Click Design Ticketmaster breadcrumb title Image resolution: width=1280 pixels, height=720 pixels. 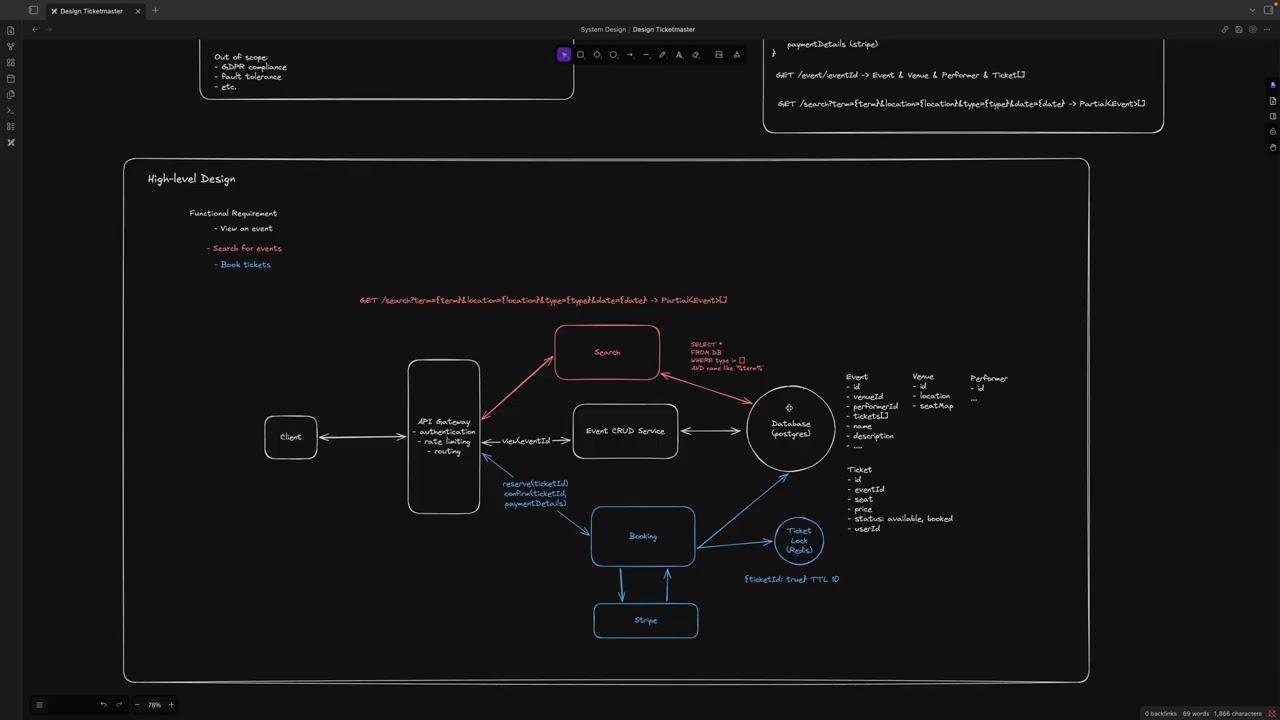point(664,29)
